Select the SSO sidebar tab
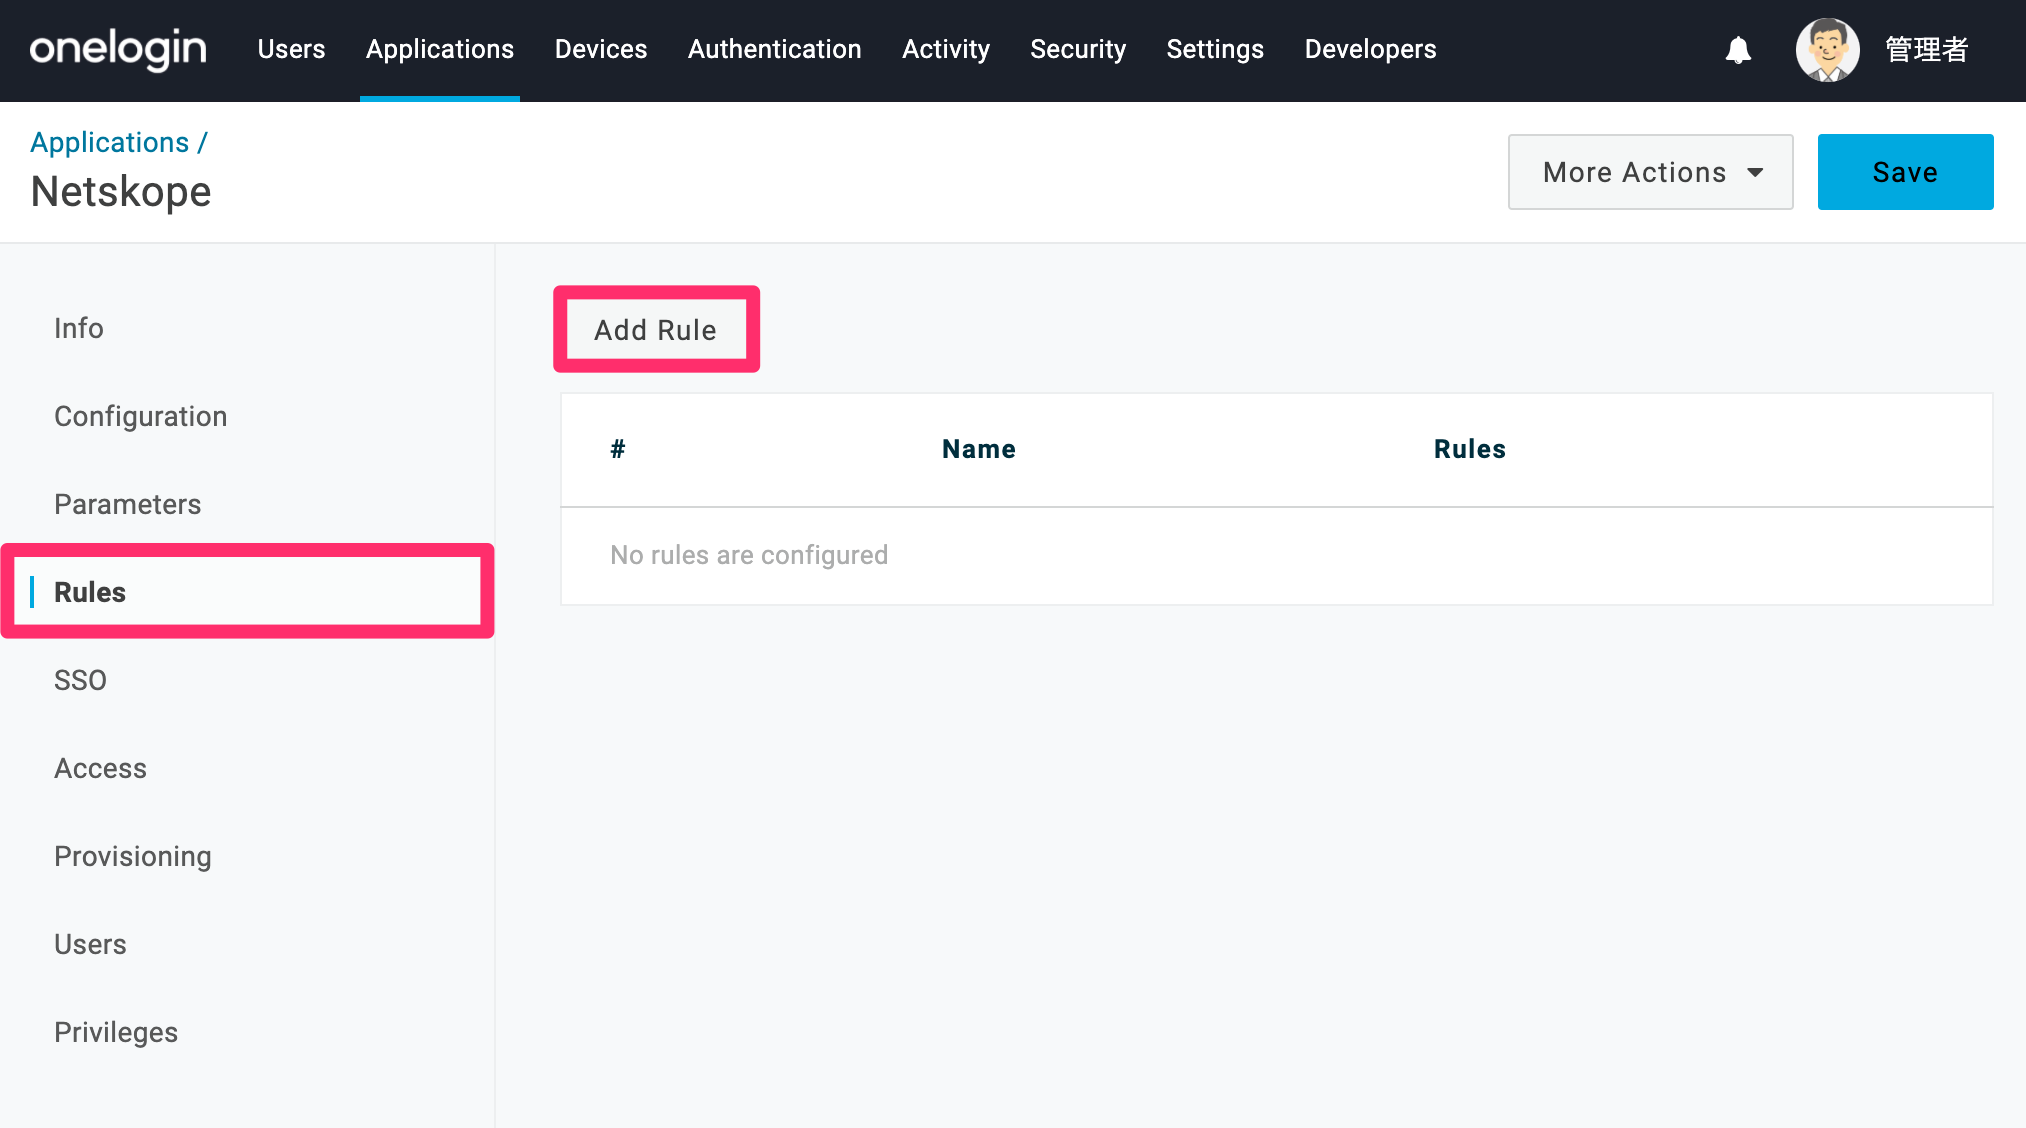Viewport: 2026px width, 1128px height. point(80,680)
